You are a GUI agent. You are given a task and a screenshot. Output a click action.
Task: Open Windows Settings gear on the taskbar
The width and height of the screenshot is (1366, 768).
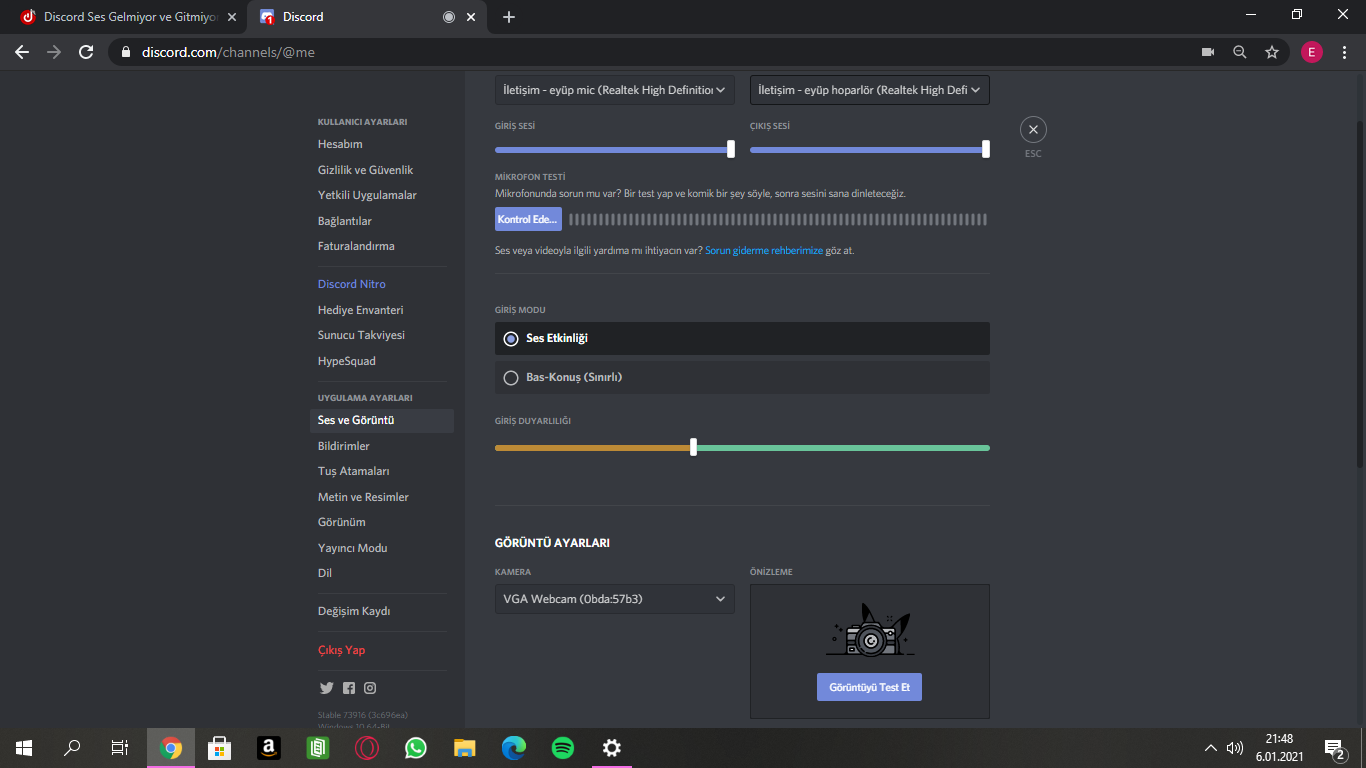tap(612, 748)
